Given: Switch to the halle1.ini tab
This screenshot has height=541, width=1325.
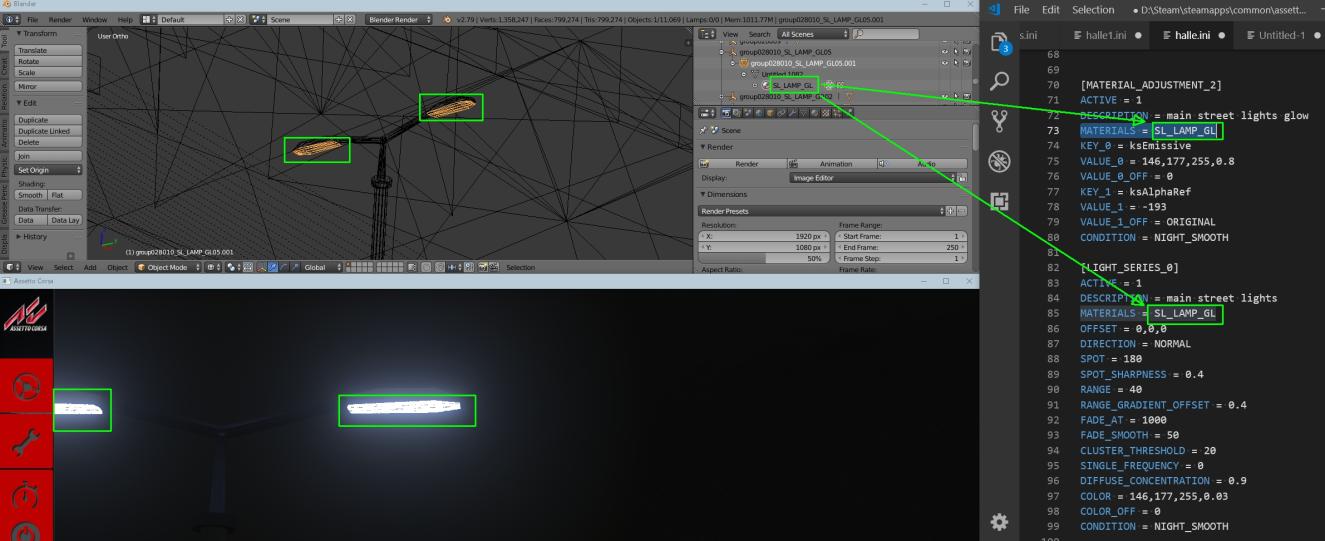Looking at the screenshot, I should 1100,36.
